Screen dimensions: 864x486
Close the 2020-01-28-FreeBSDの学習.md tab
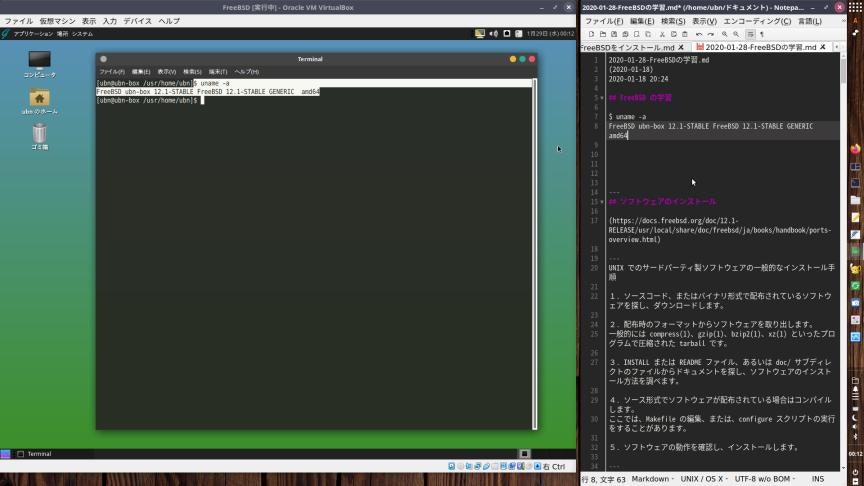pos(823,47)
